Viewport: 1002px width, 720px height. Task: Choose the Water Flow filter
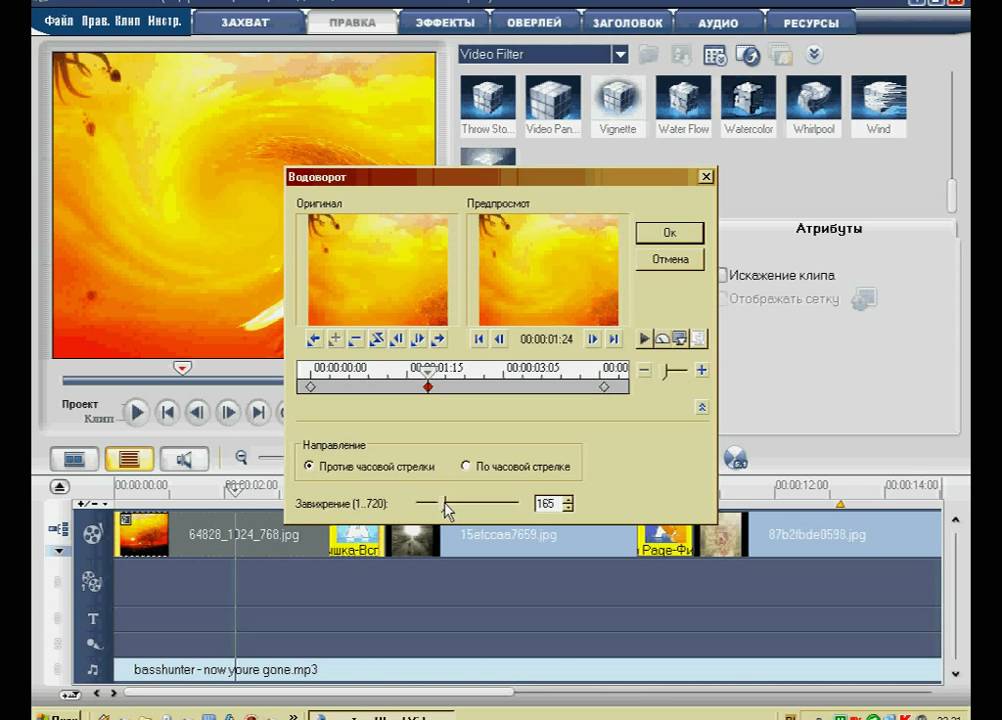click(683, 105)
